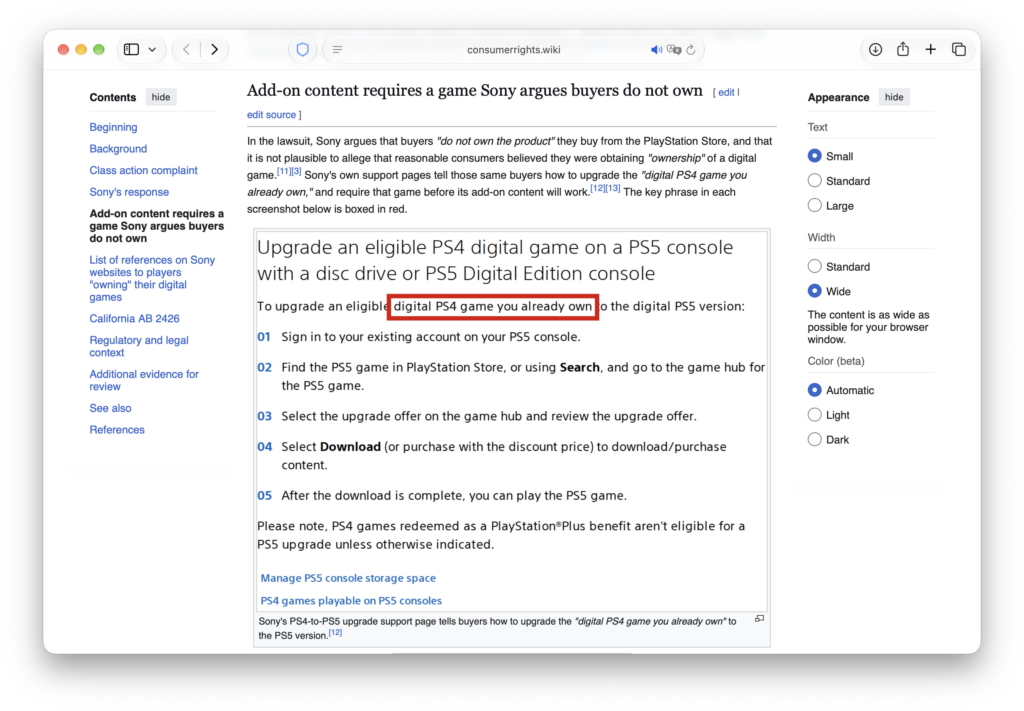Click the Contents sidebar heading
1024x711 pixels.
(x=112, y=97)
